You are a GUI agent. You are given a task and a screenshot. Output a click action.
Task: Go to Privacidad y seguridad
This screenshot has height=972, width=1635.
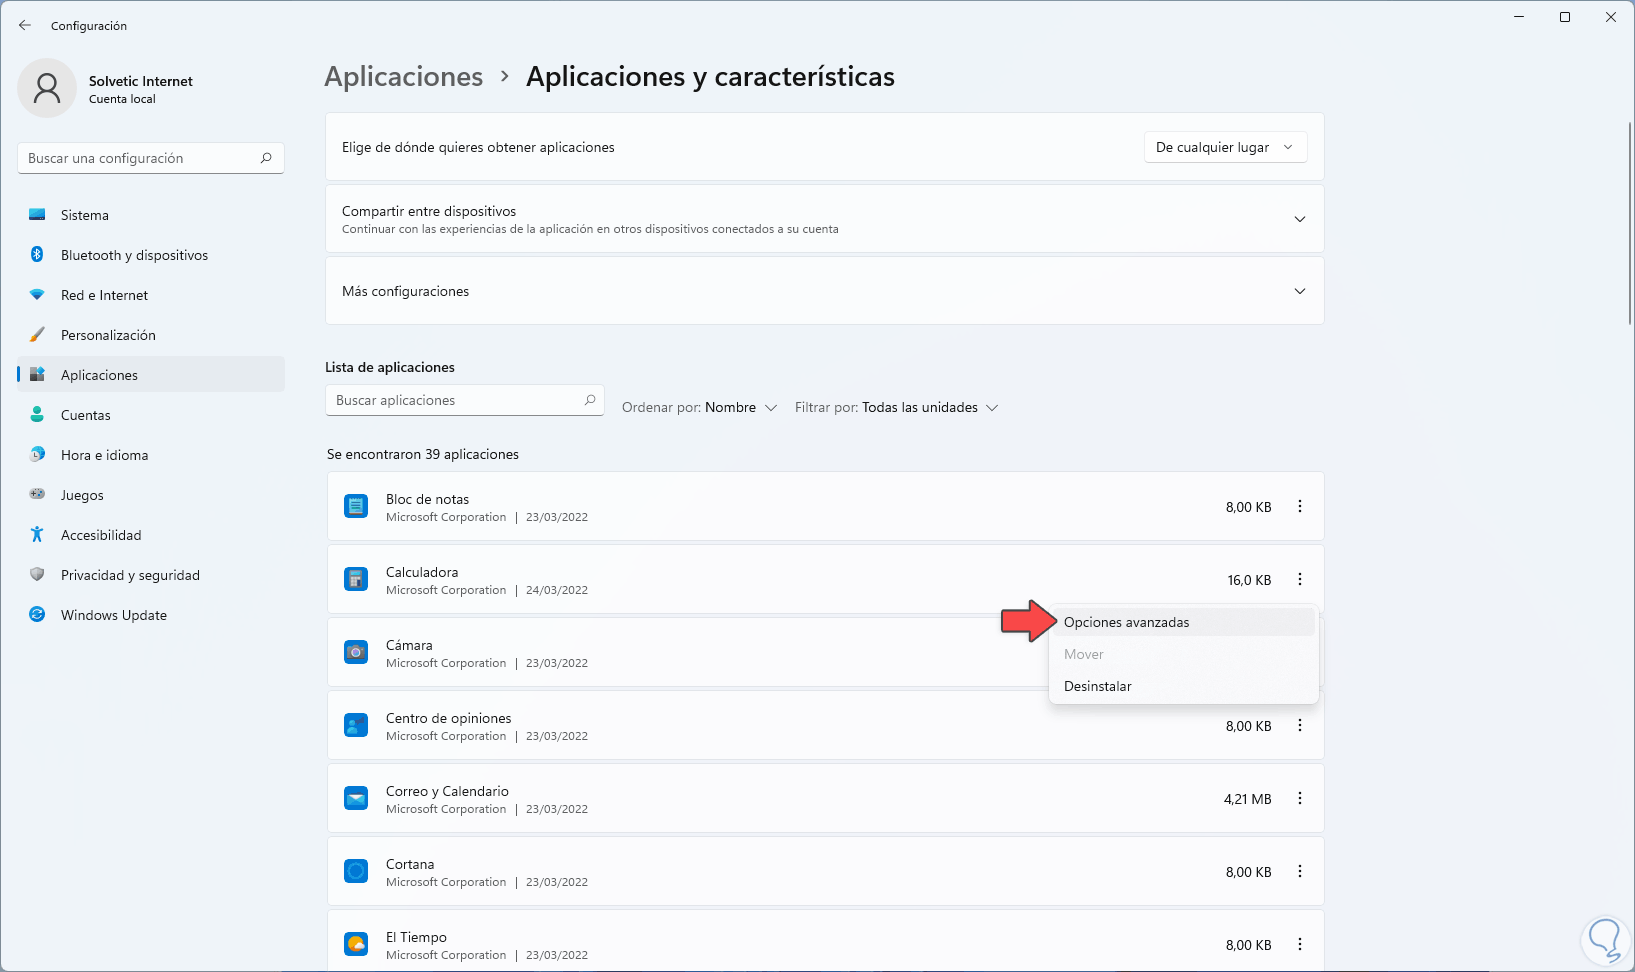130,575
